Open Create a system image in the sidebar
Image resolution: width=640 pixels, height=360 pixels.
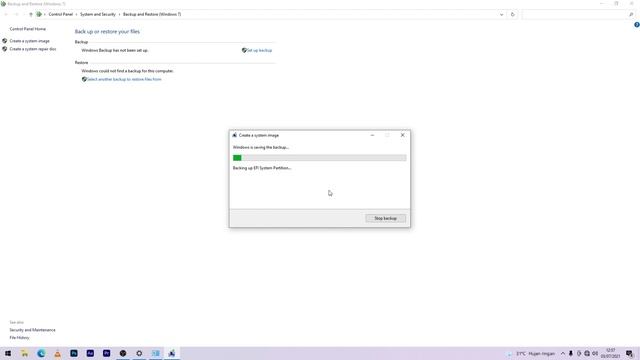(29, 41)
